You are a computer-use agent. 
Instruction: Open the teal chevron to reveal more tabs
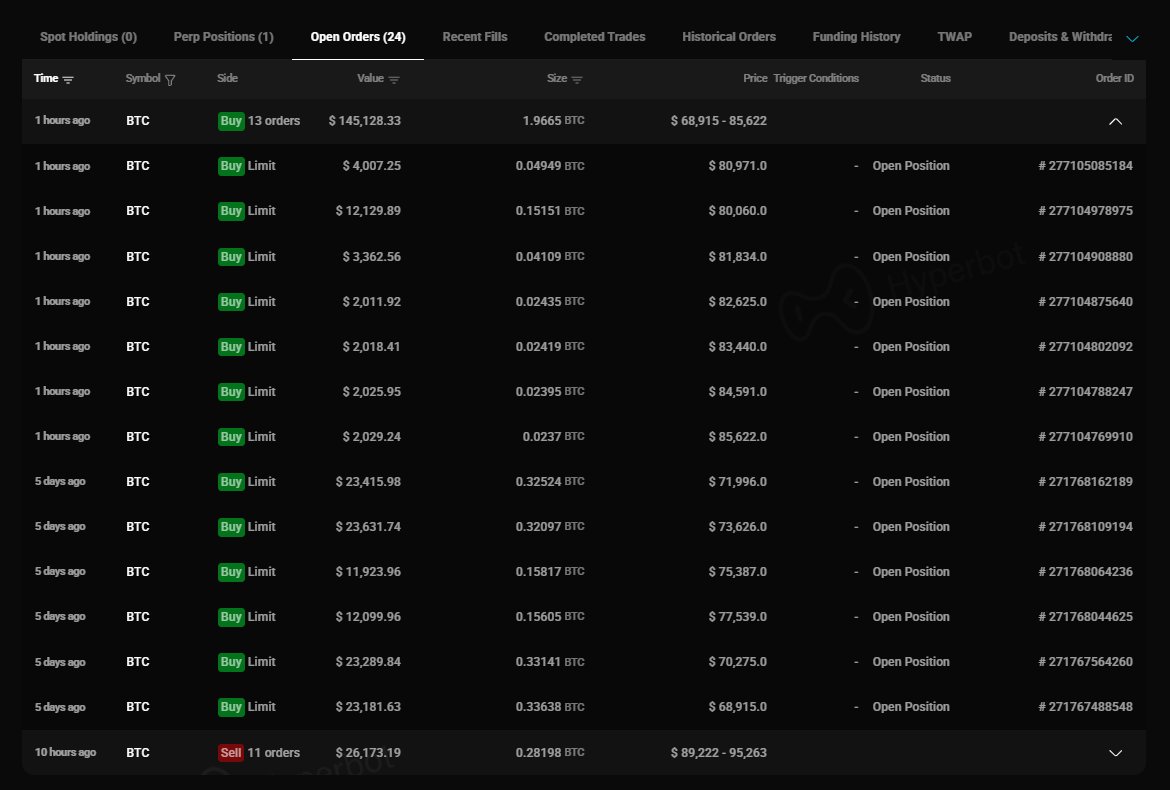click(1132, 37)
